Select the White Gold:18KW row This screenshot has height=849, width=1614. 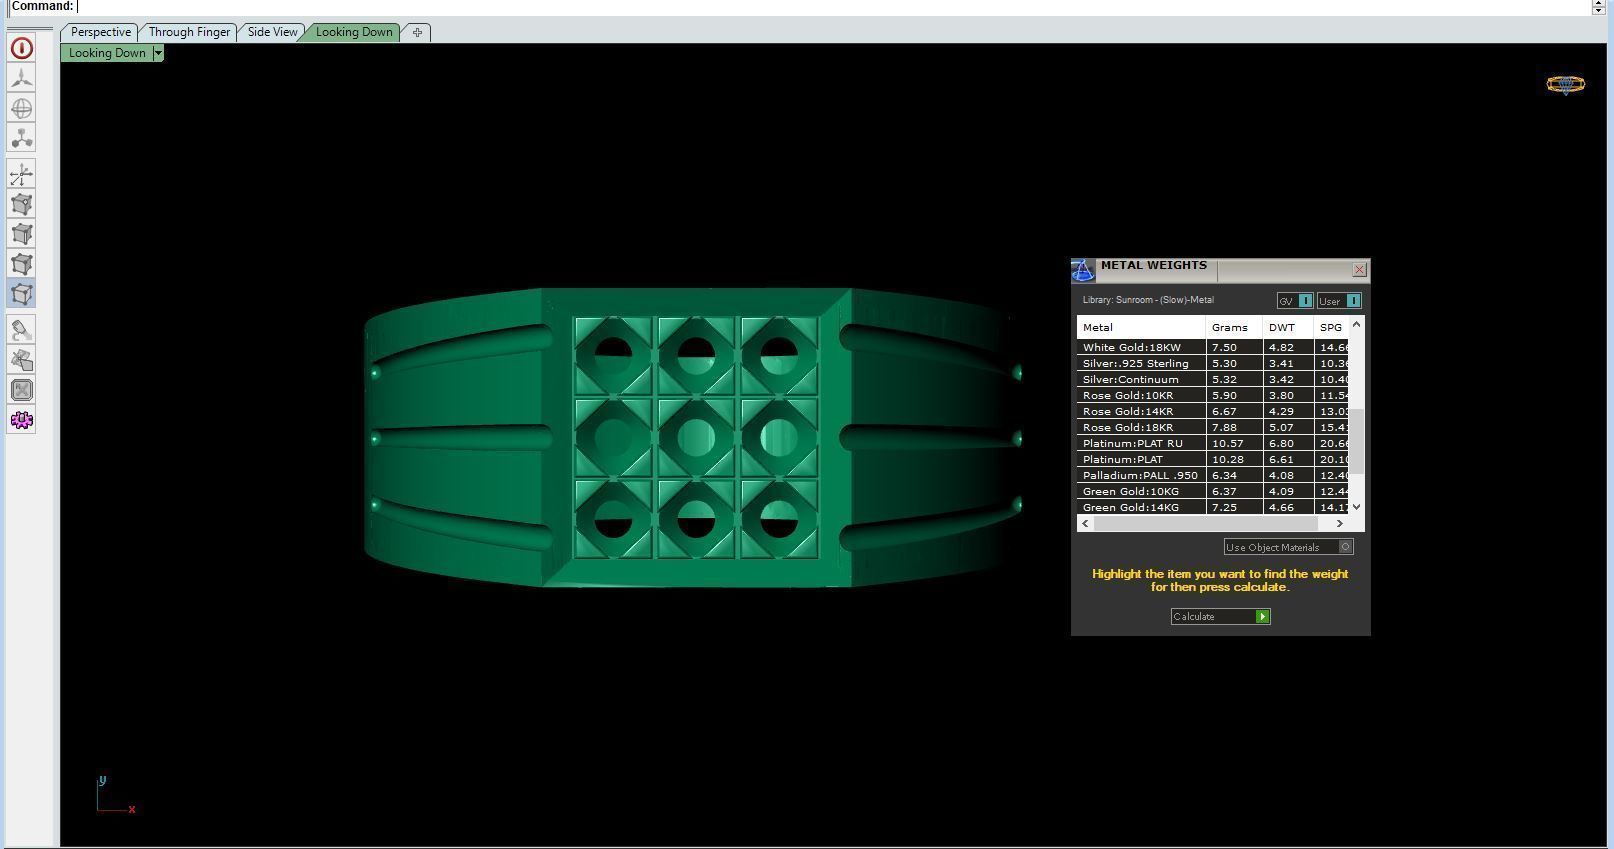pos(1213,347)
